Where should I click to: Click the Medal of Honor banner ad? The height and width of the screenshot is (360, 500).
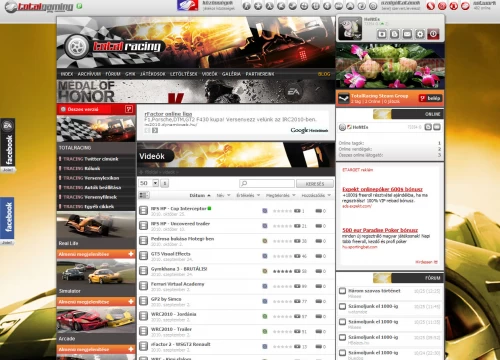[x=196, y=92]
